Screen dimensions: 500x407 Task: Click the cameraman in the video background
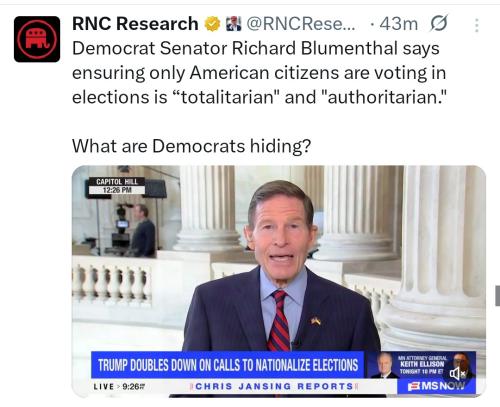tap(142, 231)
